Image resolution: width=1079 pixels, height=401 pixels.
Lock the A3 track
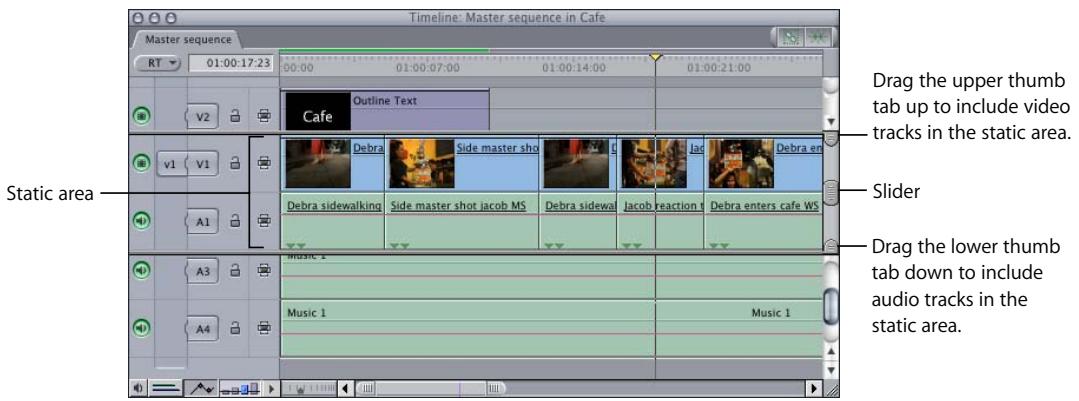point(234,270)
